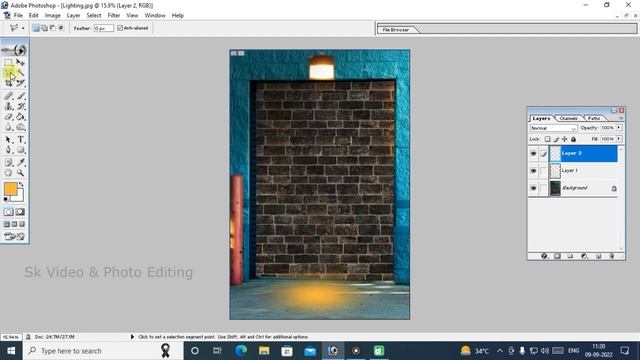This screenshot has width=640, height=360.
Task: Select the Zoom tool
Action: [x=20, y=173]
